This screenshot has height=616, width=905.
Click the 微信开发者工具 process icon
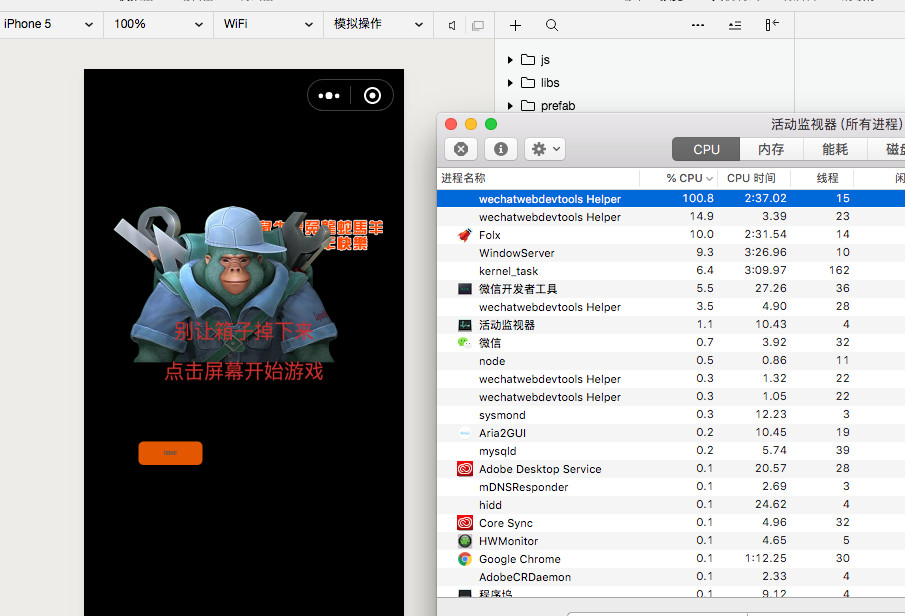point(465,289)
